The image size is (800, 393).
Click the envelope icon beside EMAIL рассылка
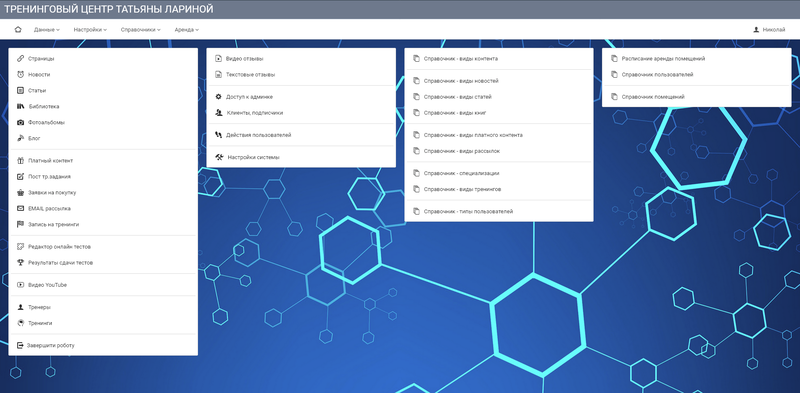(20, 208)
